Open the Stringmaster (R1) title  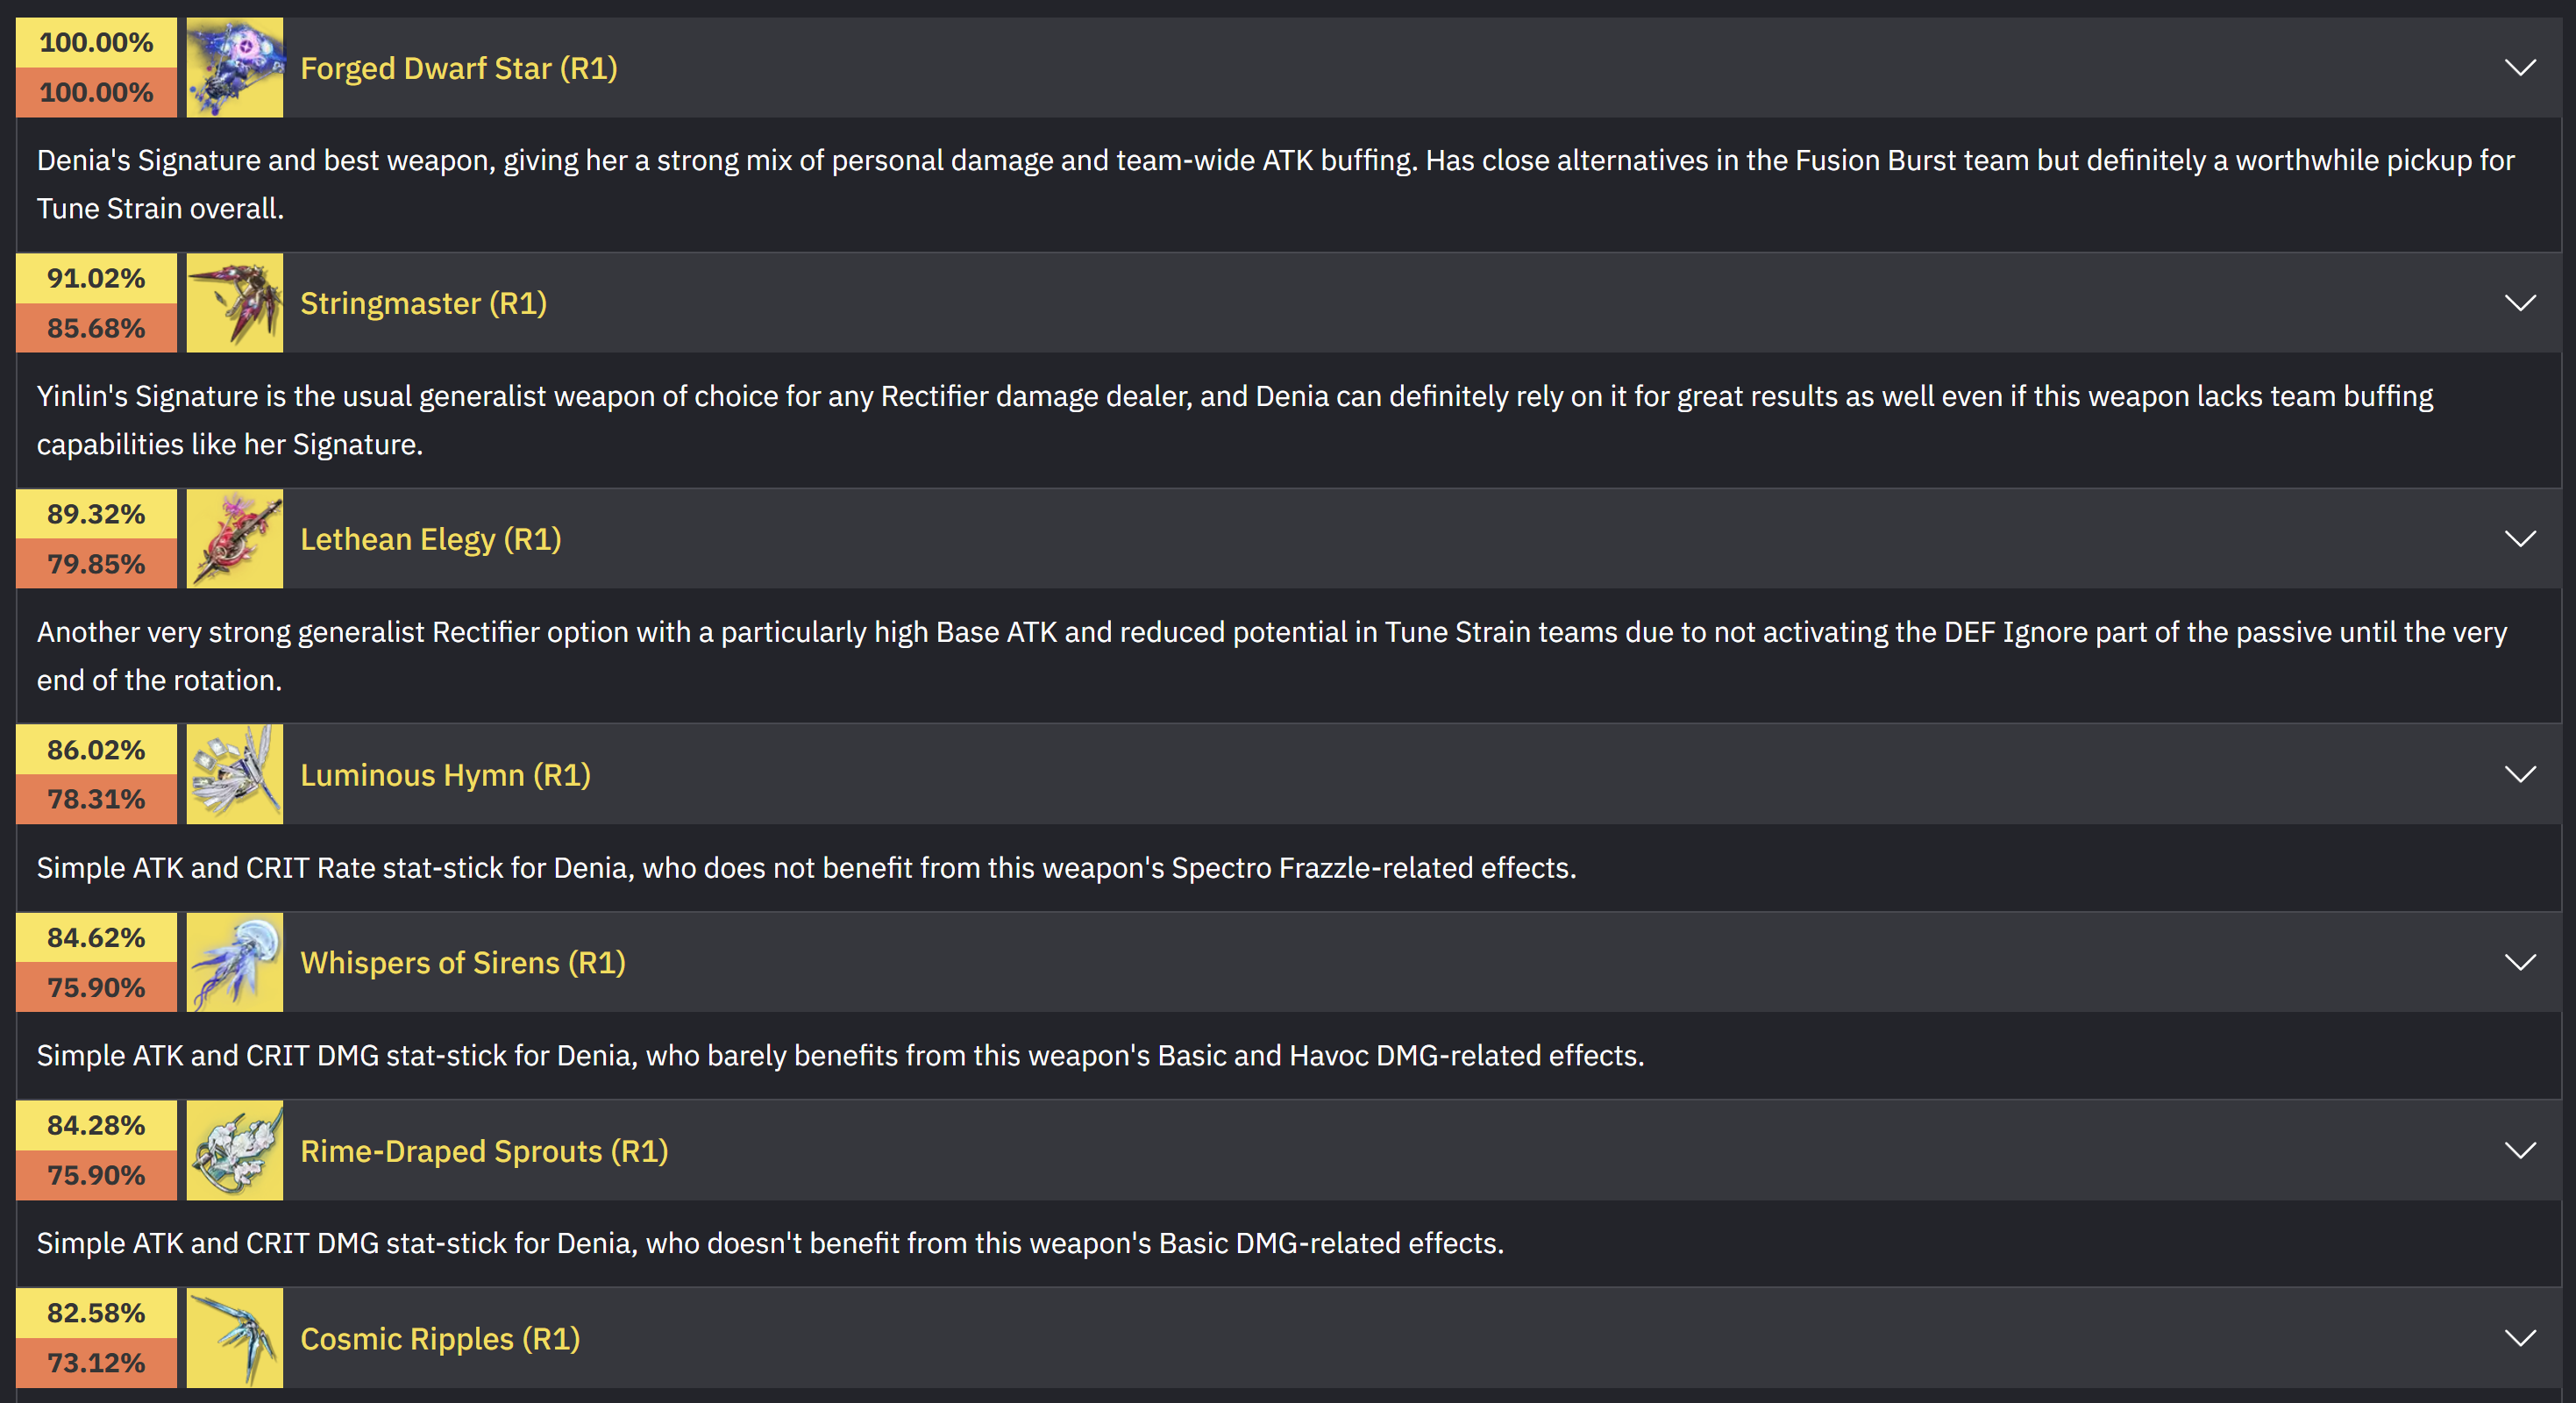point(424,303)
